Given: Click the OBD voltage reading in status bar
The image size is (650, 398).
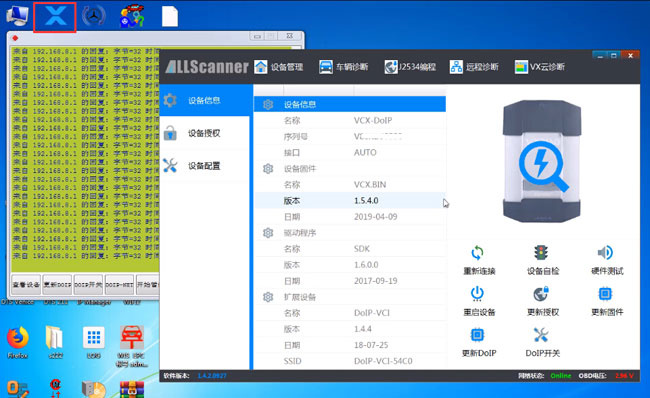Looking at the screenshot, I should click(x=624, y=376).
